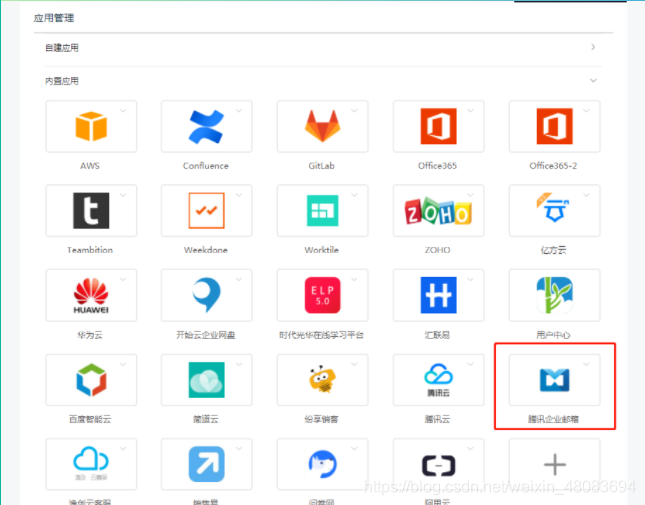Screen dimensions: 645x505
Task: Open the 腾讯企业邮箱 mail app icon
Action: [555, 380]
